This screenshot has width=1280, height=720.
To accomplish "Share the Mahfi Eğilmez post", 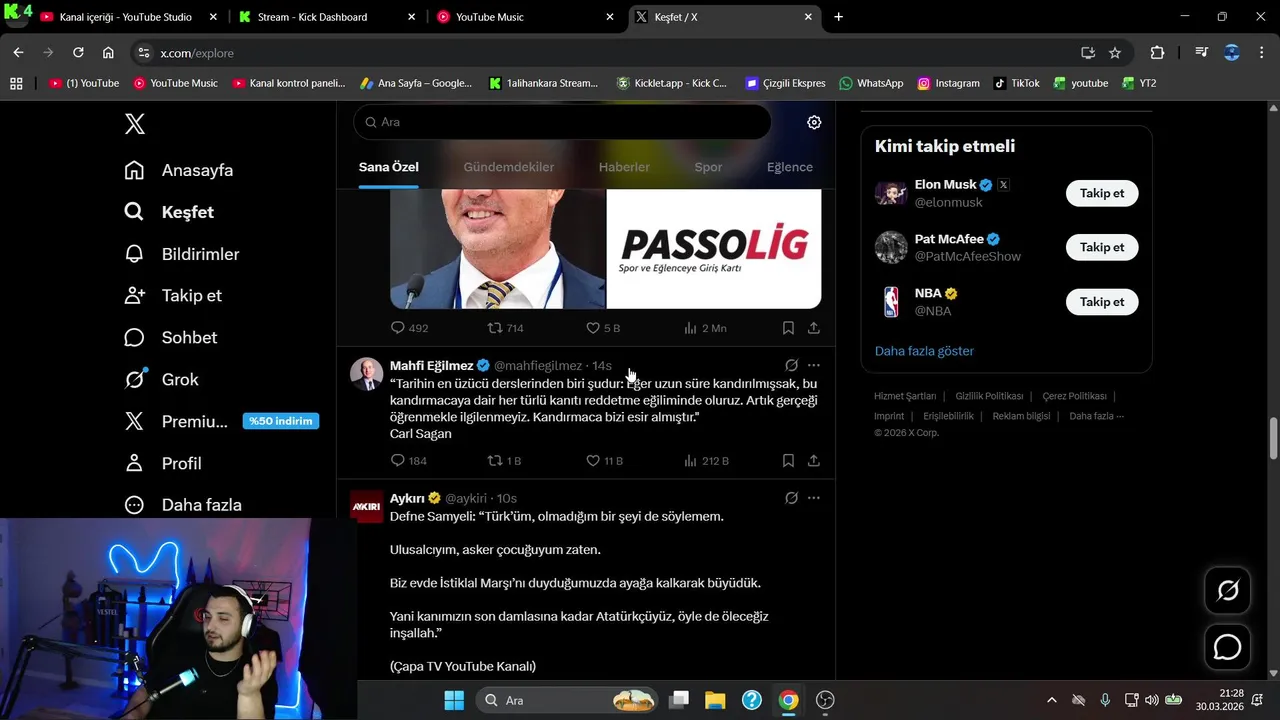I will click(814, 461).
